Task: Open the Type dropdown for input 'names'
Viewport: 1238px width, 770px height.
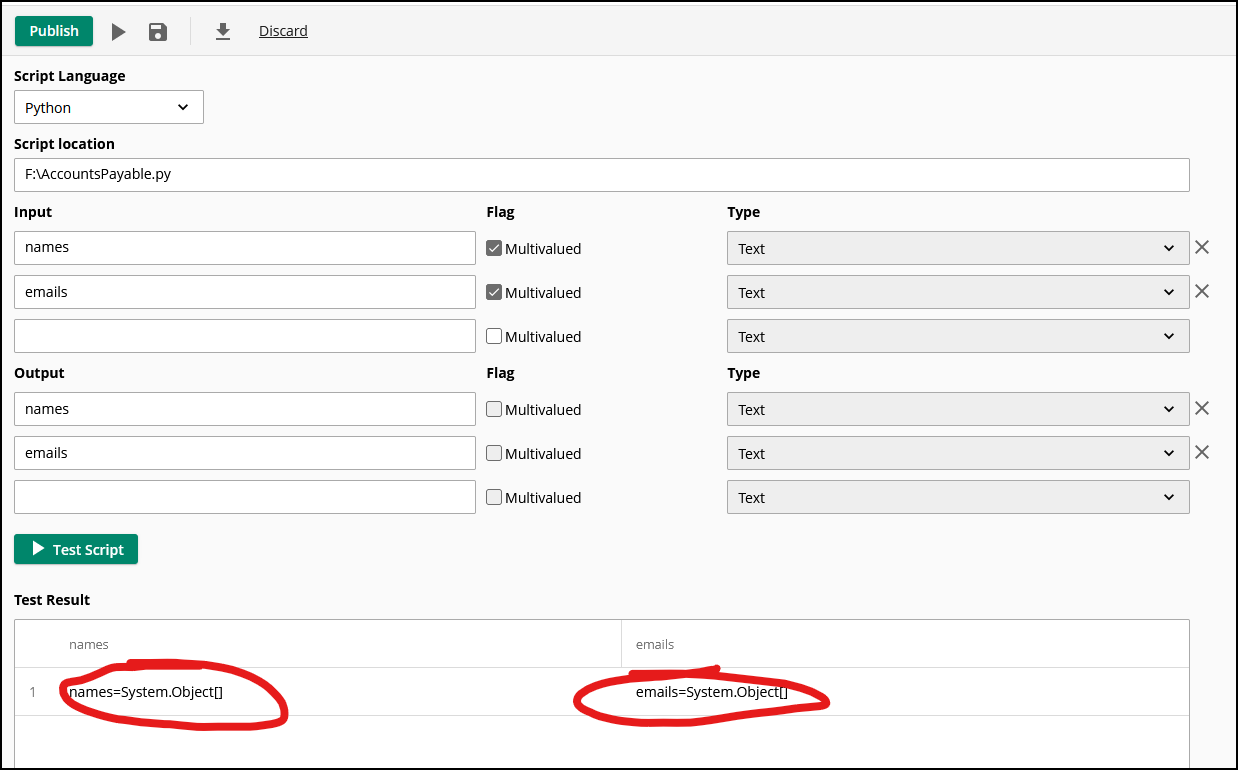Action: pyautogui.click(x=958, y=248)
